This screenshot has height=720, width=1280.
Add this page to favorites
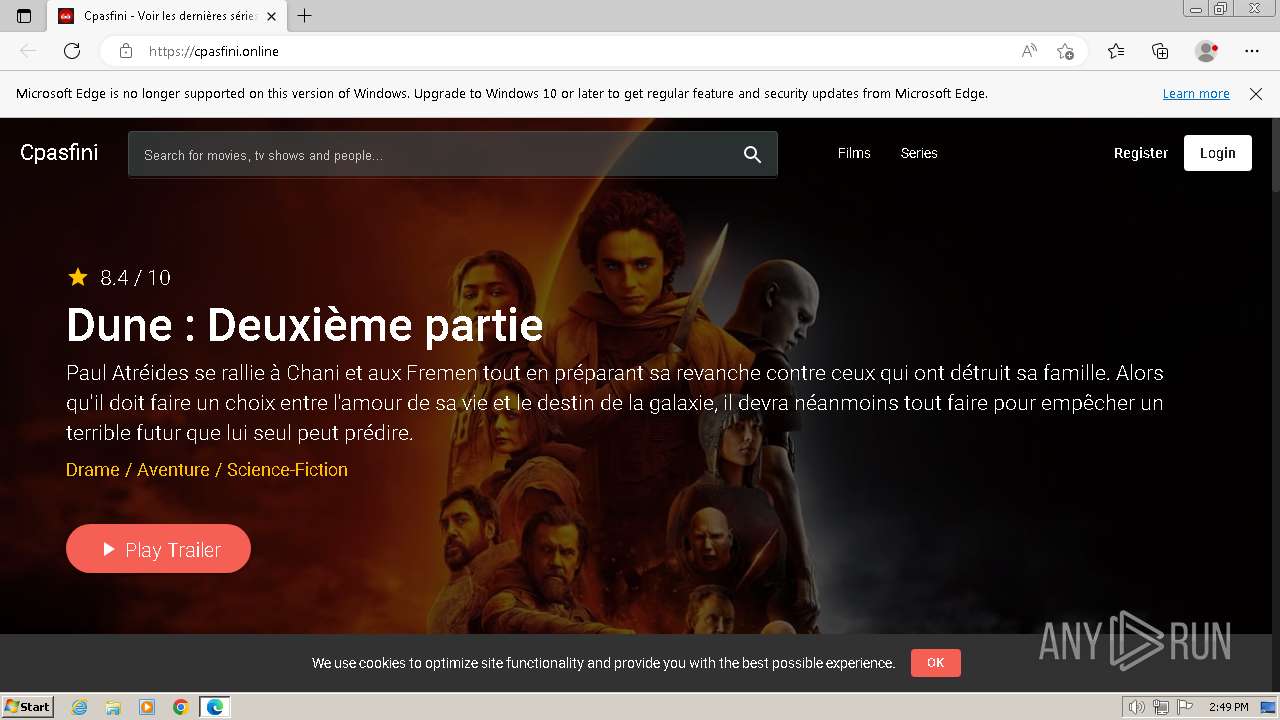click(x=1065, y=51)
